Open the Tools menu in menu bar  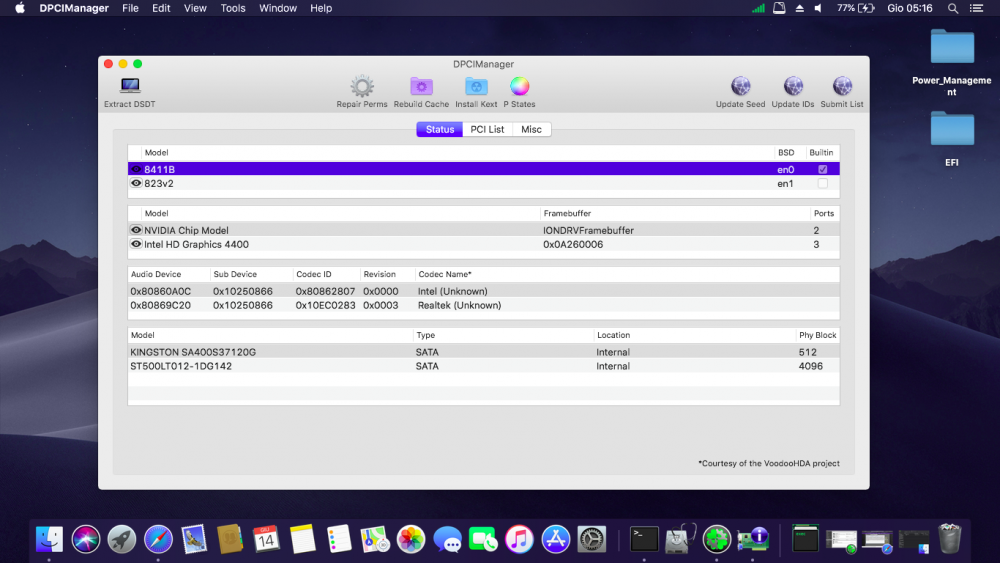233,8
